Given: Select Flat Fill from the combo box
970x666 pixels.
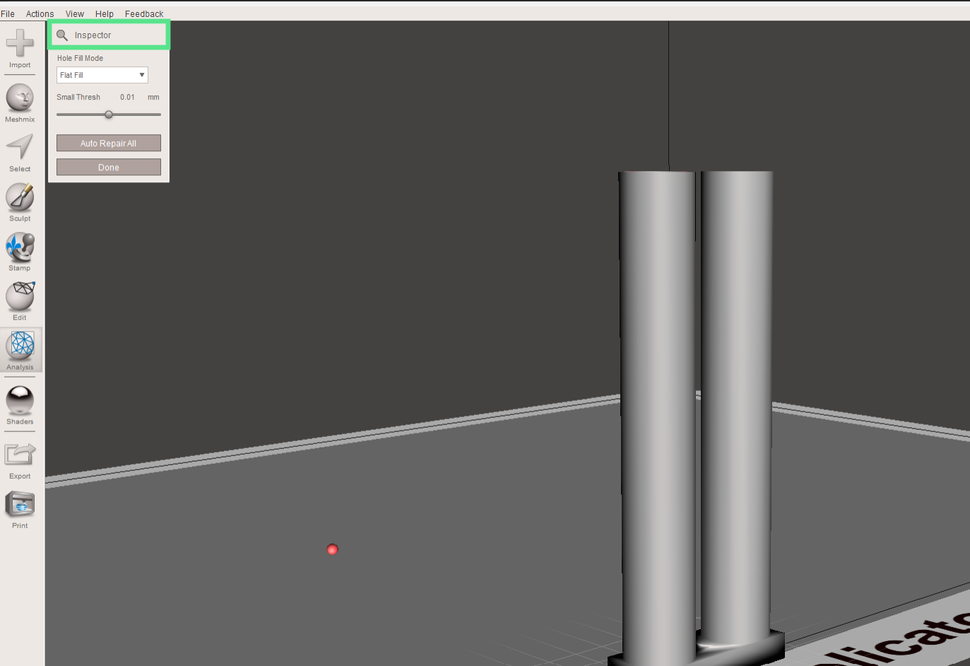Looking at the screenshot, I should point(101,74).
